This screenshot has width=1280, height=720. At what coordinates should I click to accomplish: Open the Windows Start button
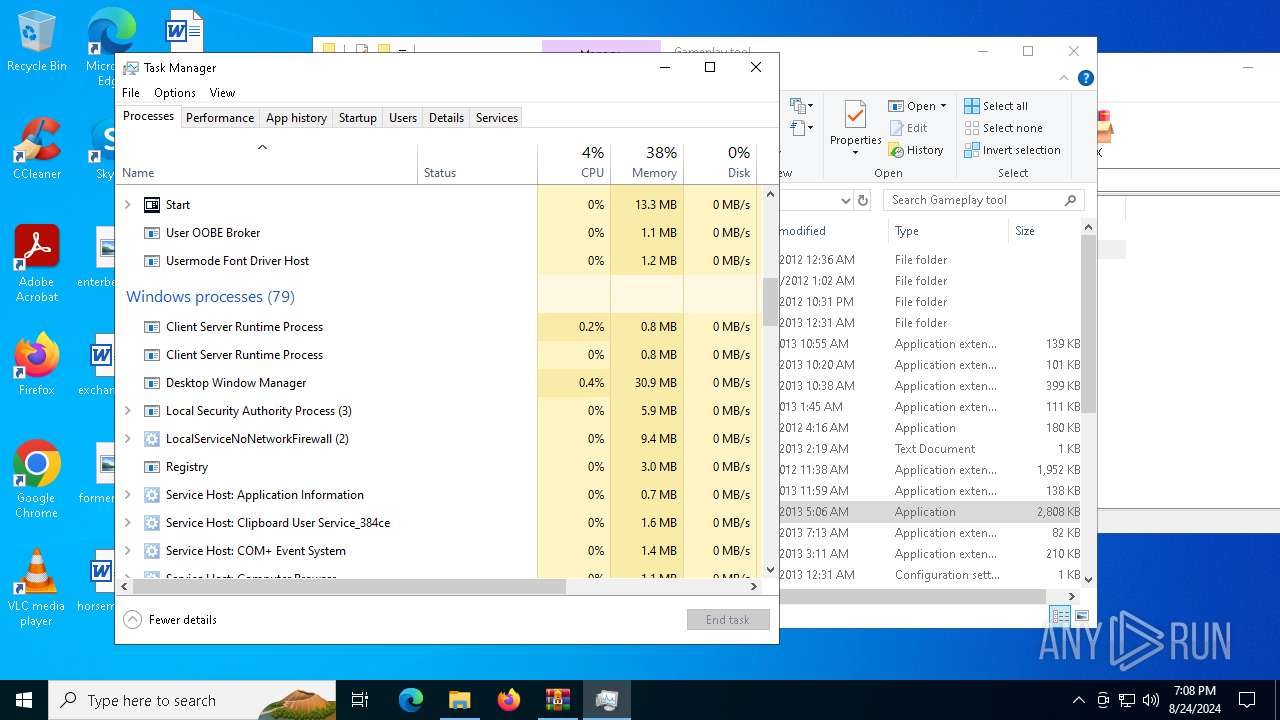(x=24, y=700)
